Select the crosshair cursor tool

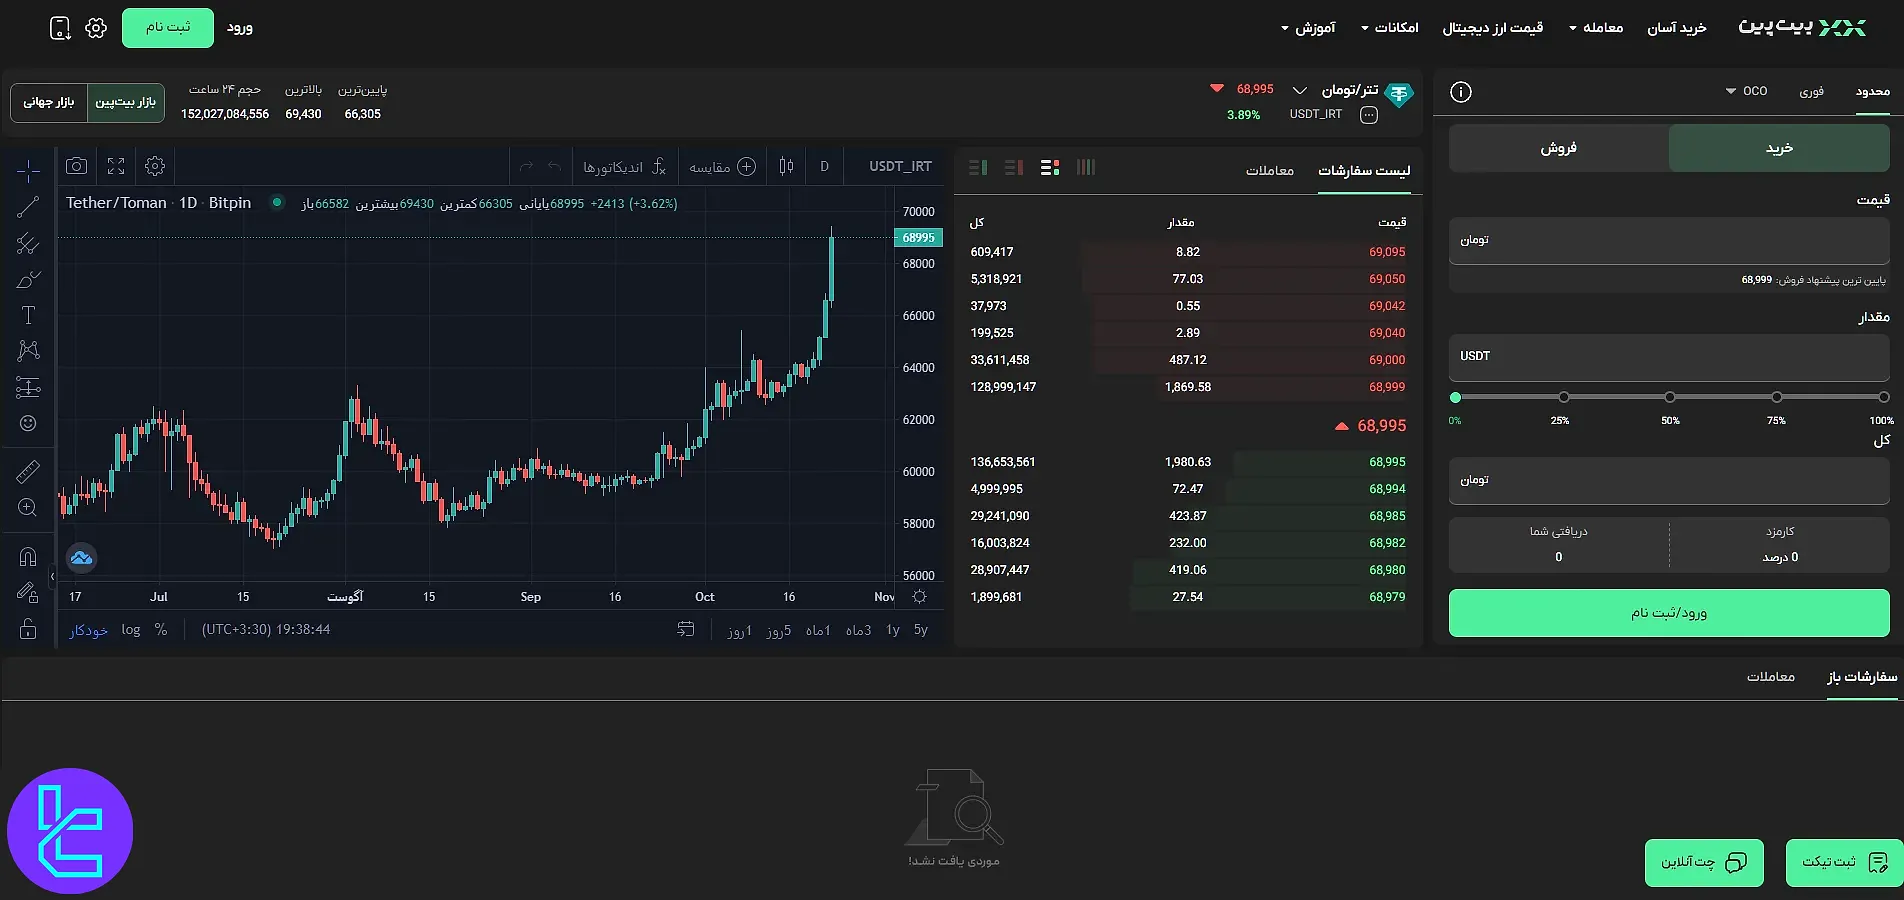(28, 168)
